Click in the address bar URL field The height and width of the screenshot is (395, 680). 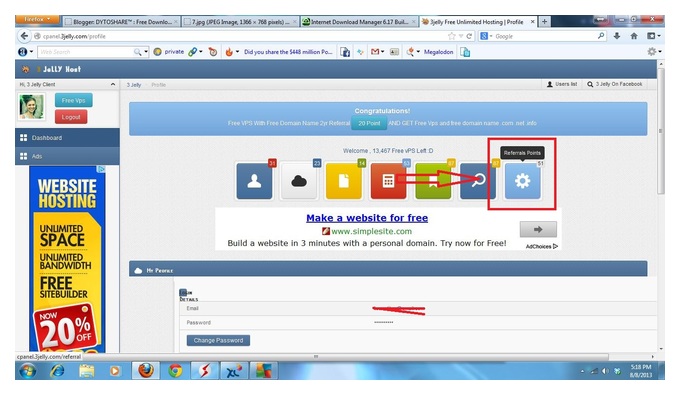tap(243, 36)
